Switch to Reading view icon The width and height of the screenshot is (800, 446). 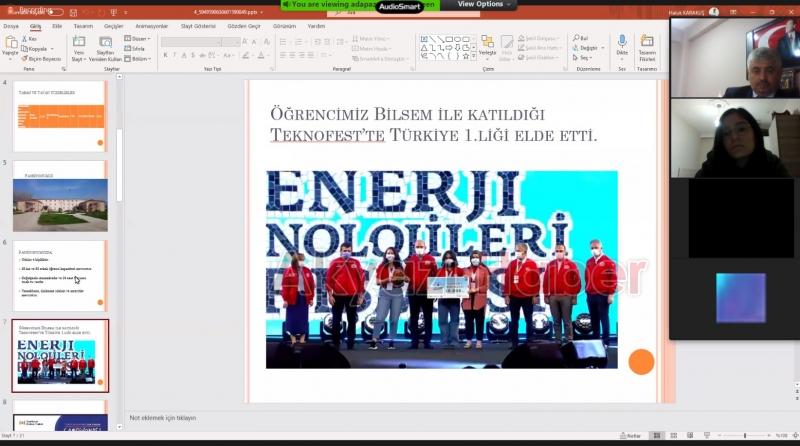click(x=690, y=436)
